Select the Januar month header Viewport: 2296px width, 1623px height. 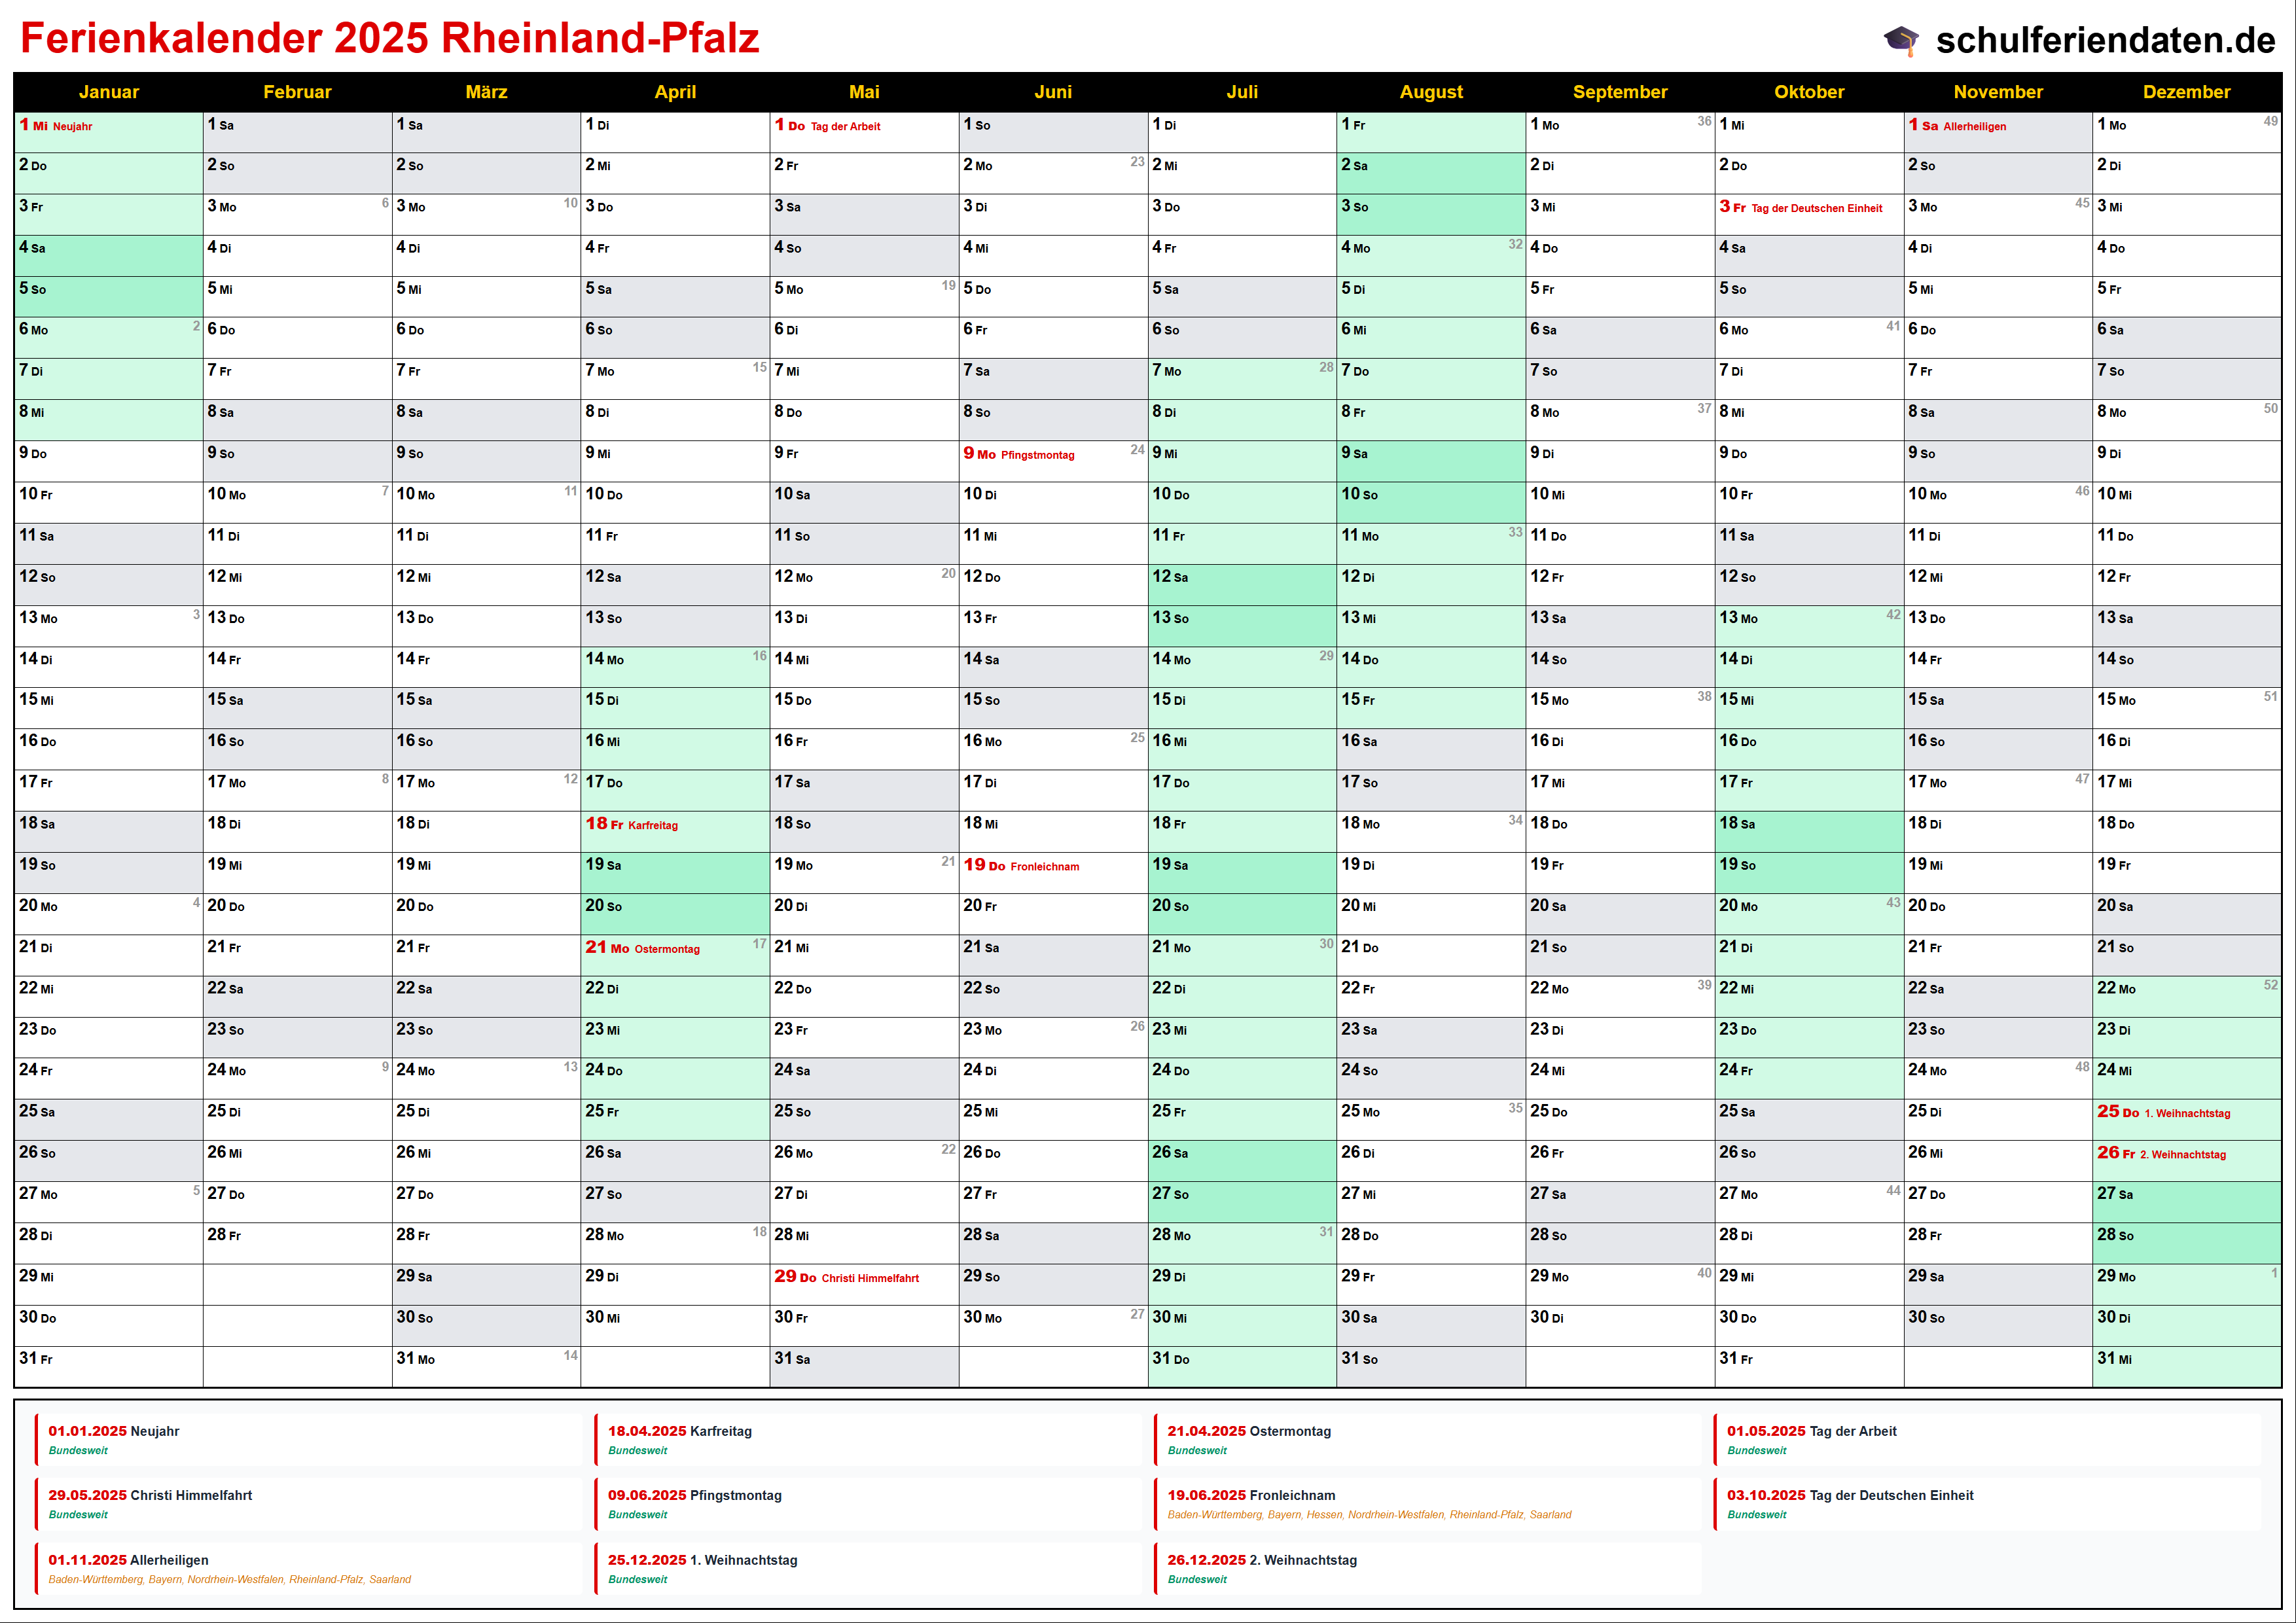pyautogui.click(x=108, y=92)
